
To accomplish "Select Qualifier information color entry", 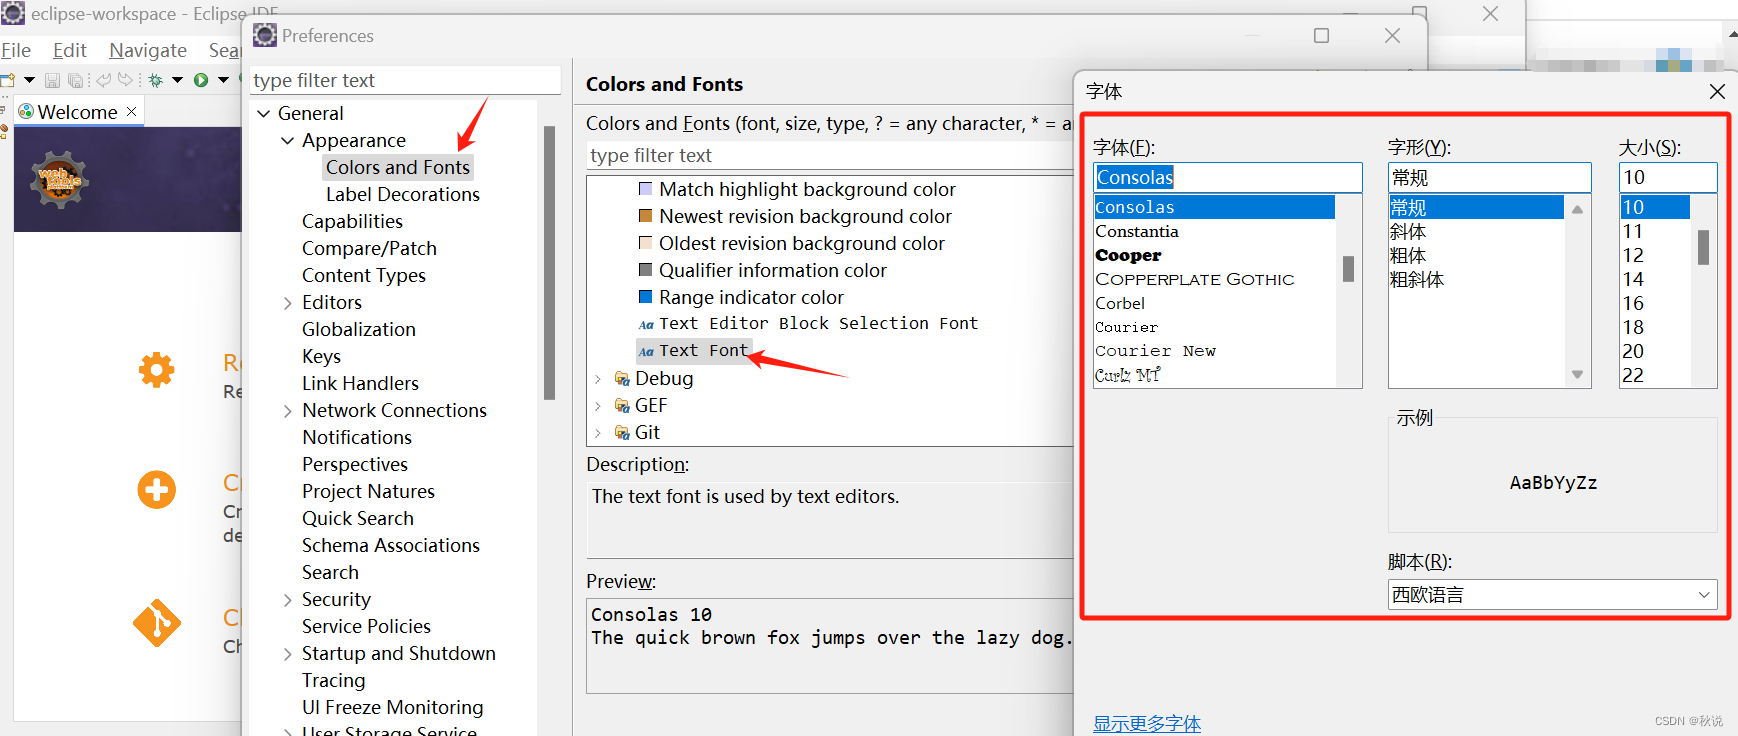I will [x=772, y=270].
